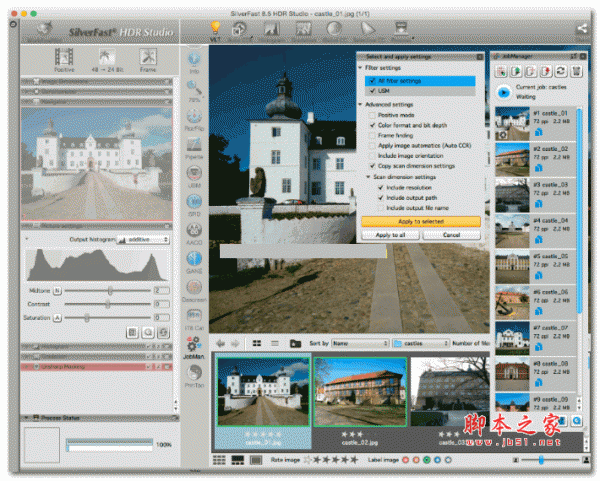The width and height of the screenshot is (600, 481).
Task: Start the job with the play icon
Action: point(506,93)
